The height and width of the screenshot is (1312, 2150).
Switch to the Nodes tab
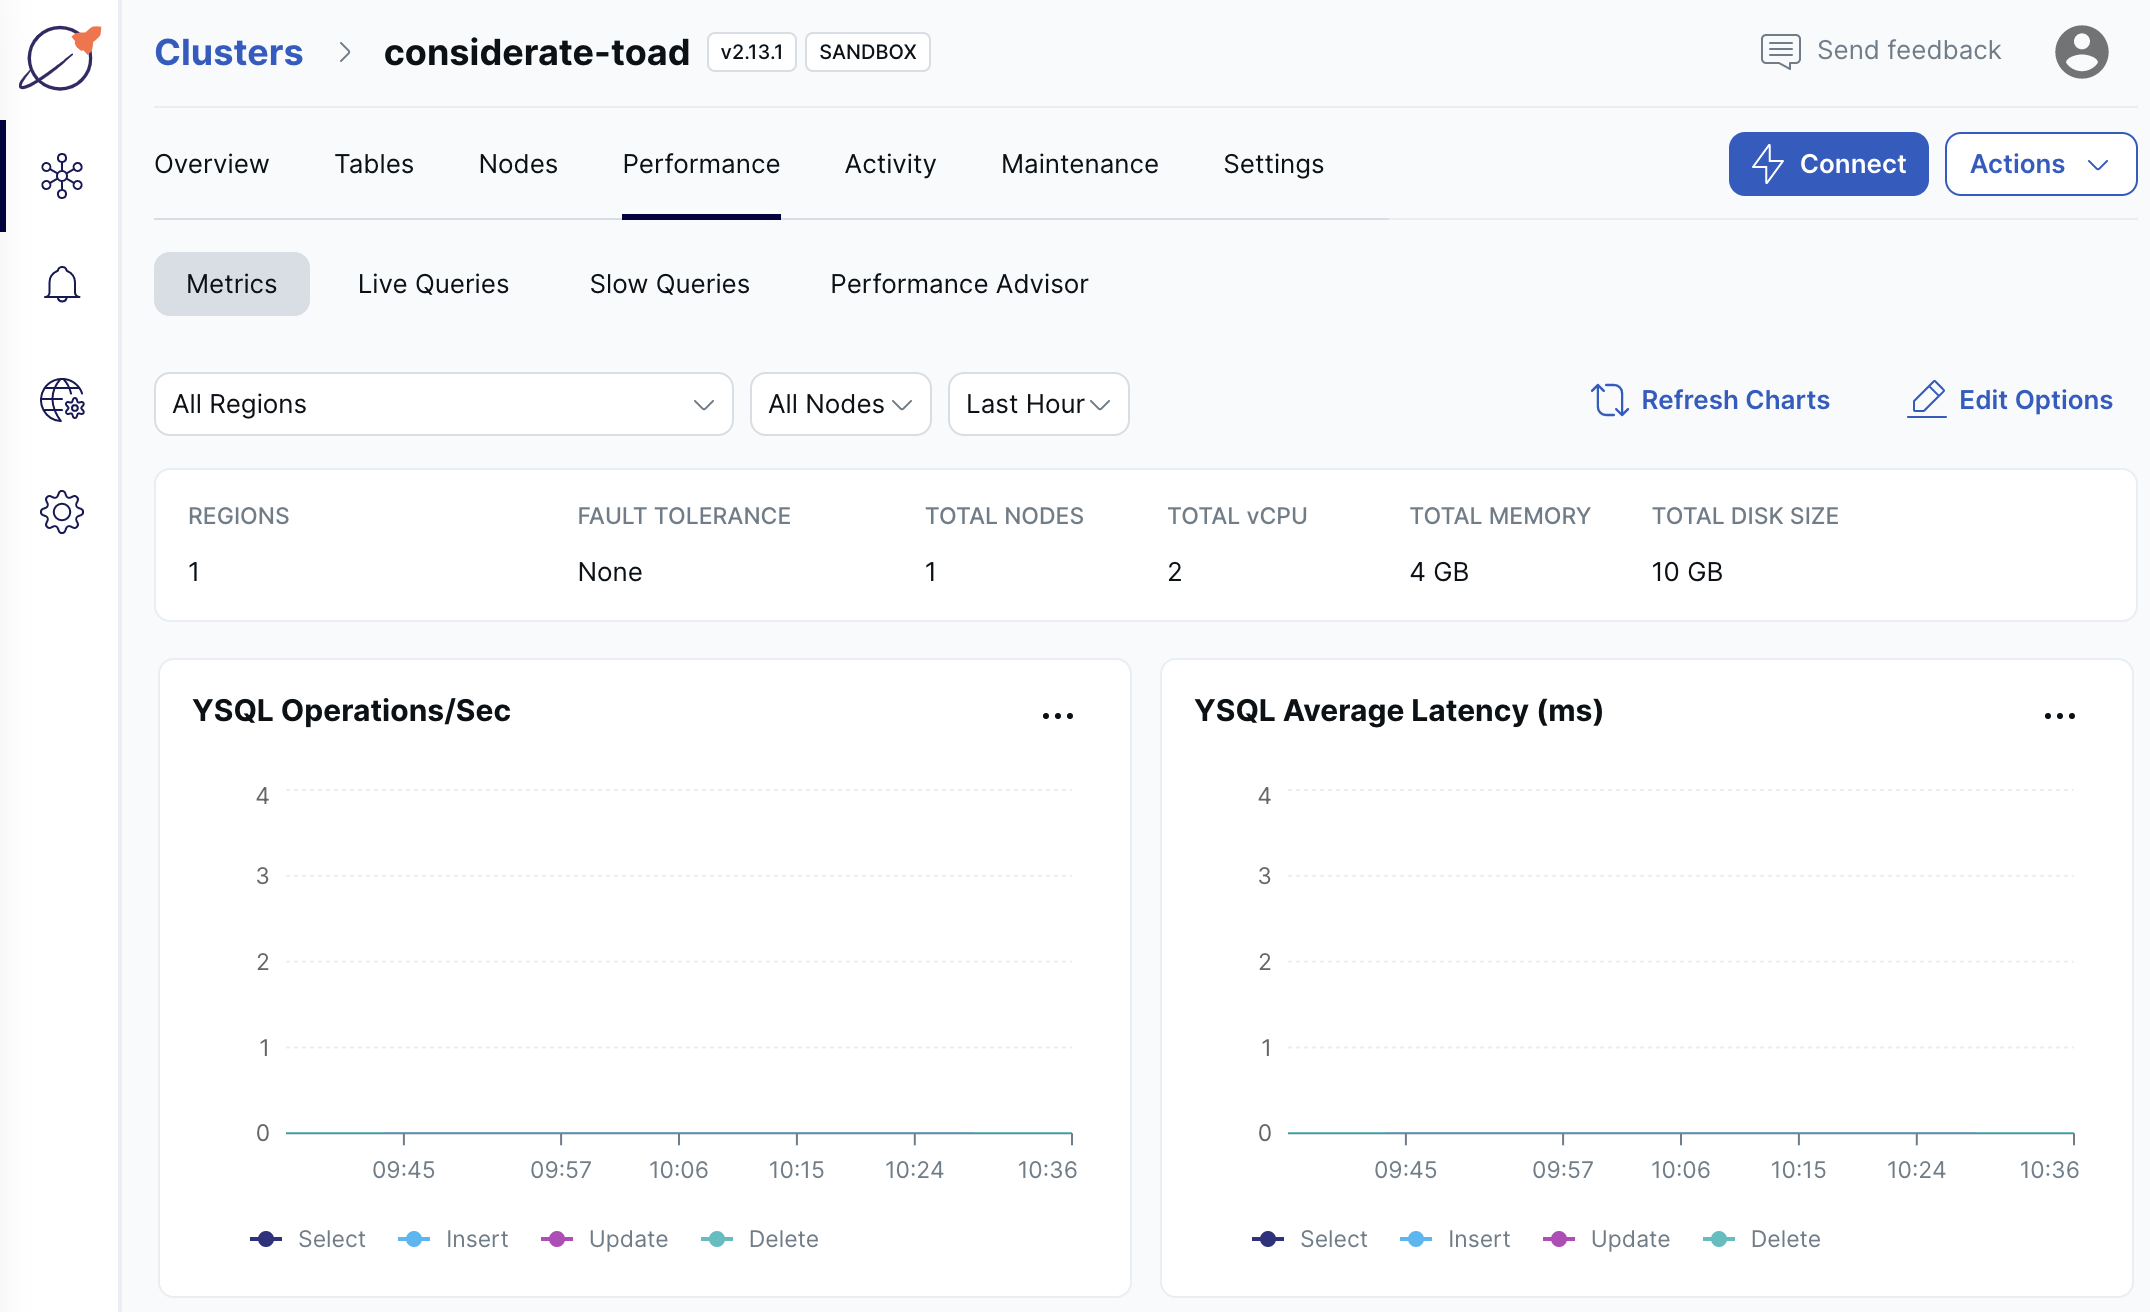(518, 164)
